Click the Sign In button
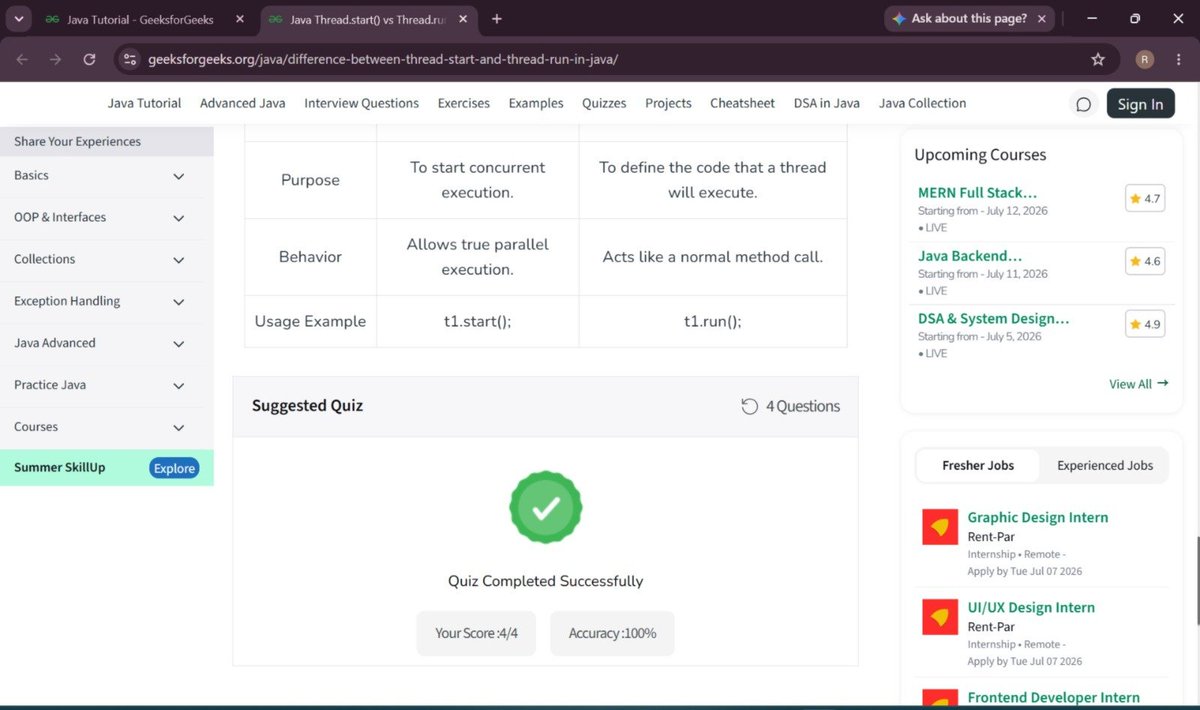The height and width of the screenshot is (710, 1200). point(1140,104)
